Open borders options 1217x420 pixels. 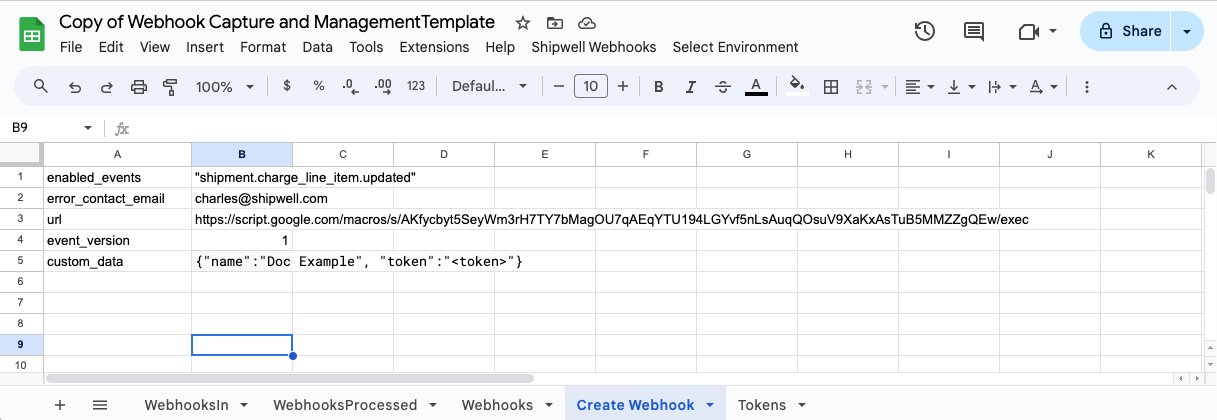pos(830,87)
